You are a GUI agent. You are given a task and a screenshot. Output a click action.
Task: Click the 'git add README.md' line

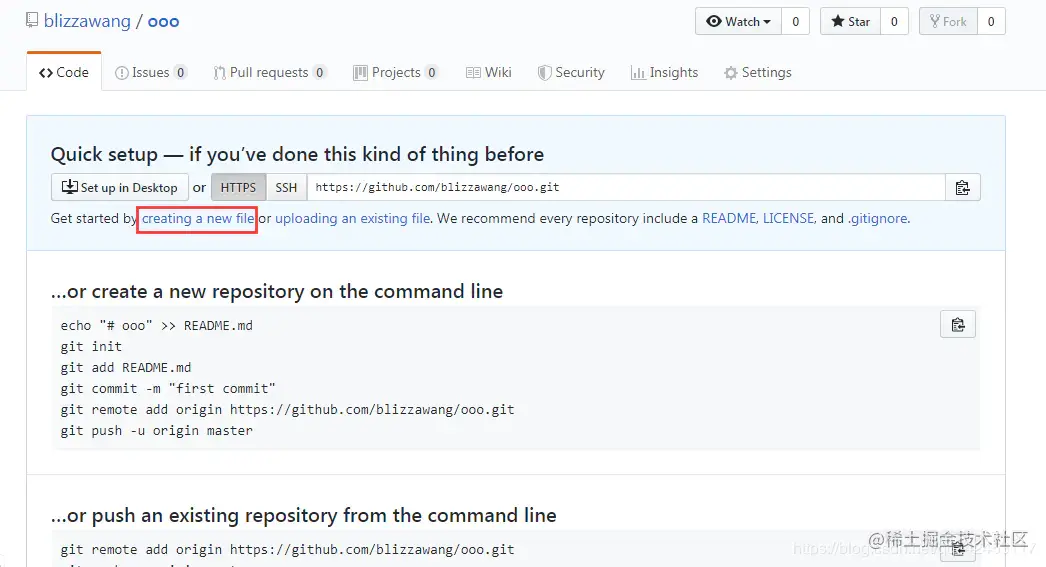point(126,368)
